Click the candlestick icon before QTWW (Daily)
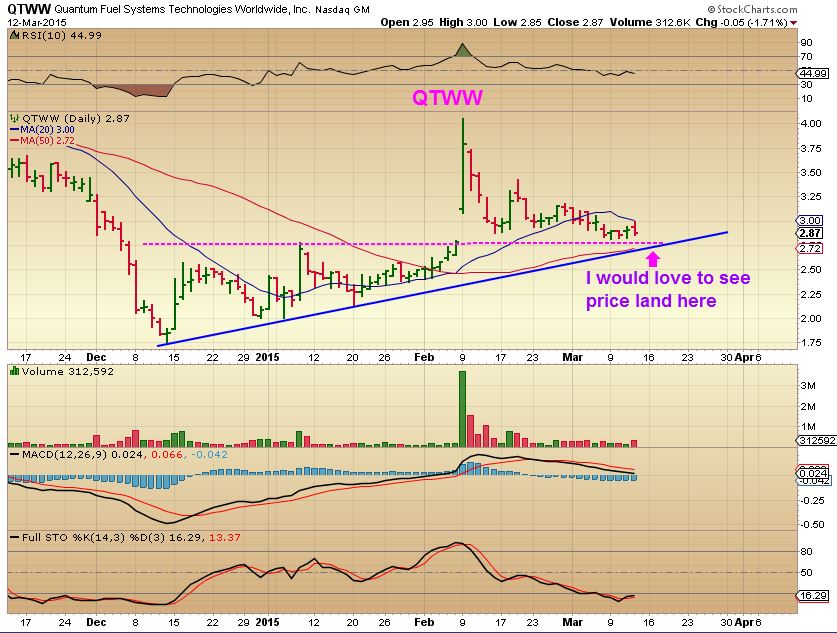This screenshot has height=633, width=837. click(x=15, y=118)
